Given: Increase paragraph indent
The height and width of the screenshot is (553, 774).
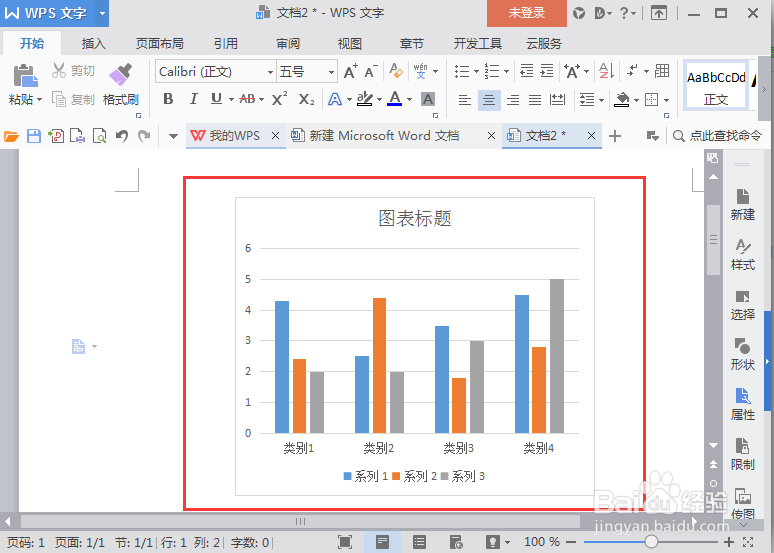Looking at the screenshot, I should point(546,71).
